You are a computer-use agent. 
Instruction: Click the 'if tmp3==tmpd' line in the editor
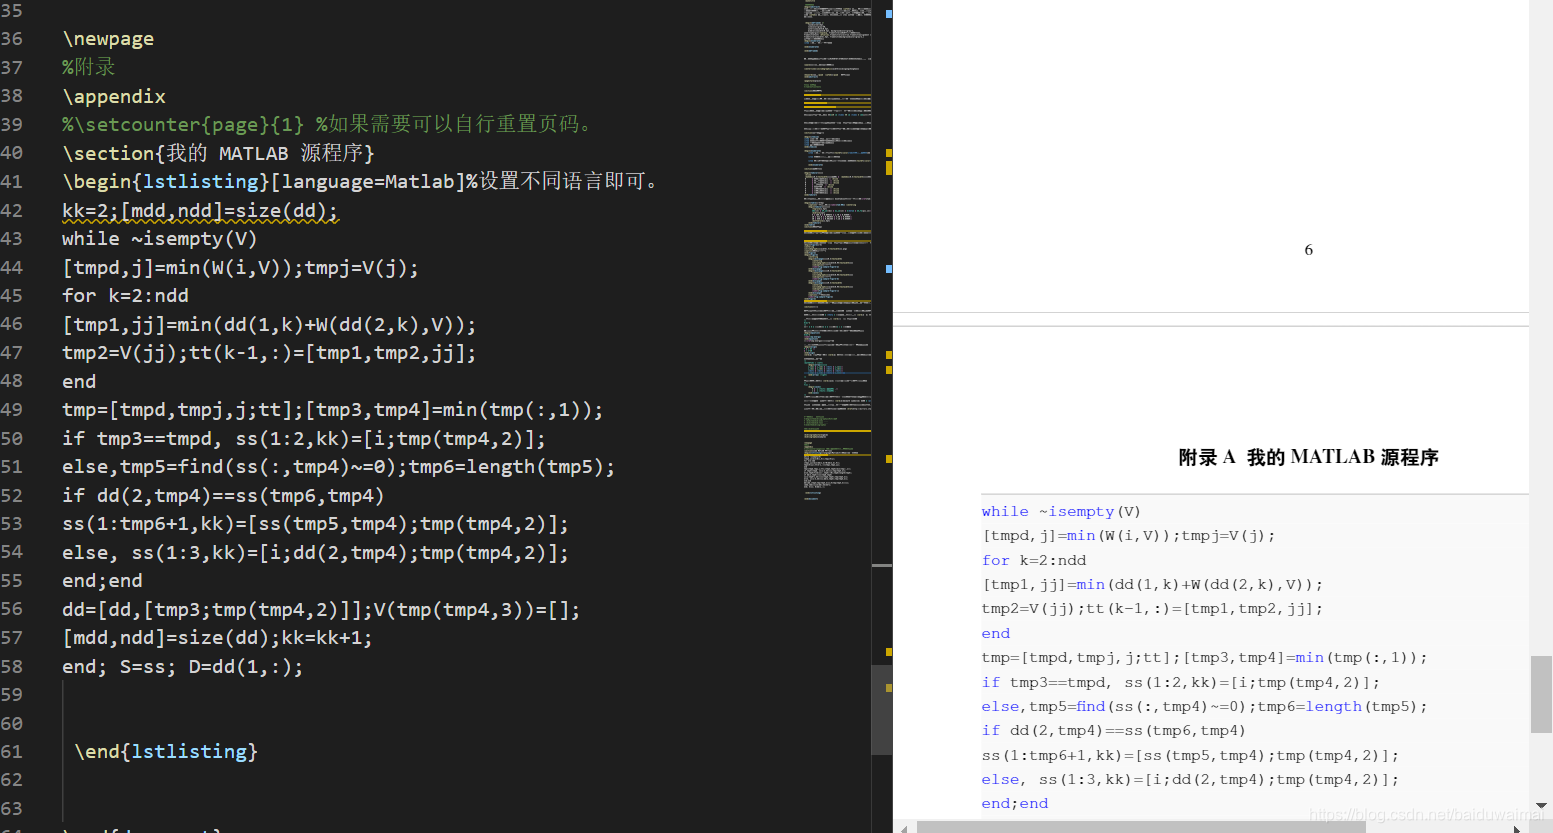(304, 438)
